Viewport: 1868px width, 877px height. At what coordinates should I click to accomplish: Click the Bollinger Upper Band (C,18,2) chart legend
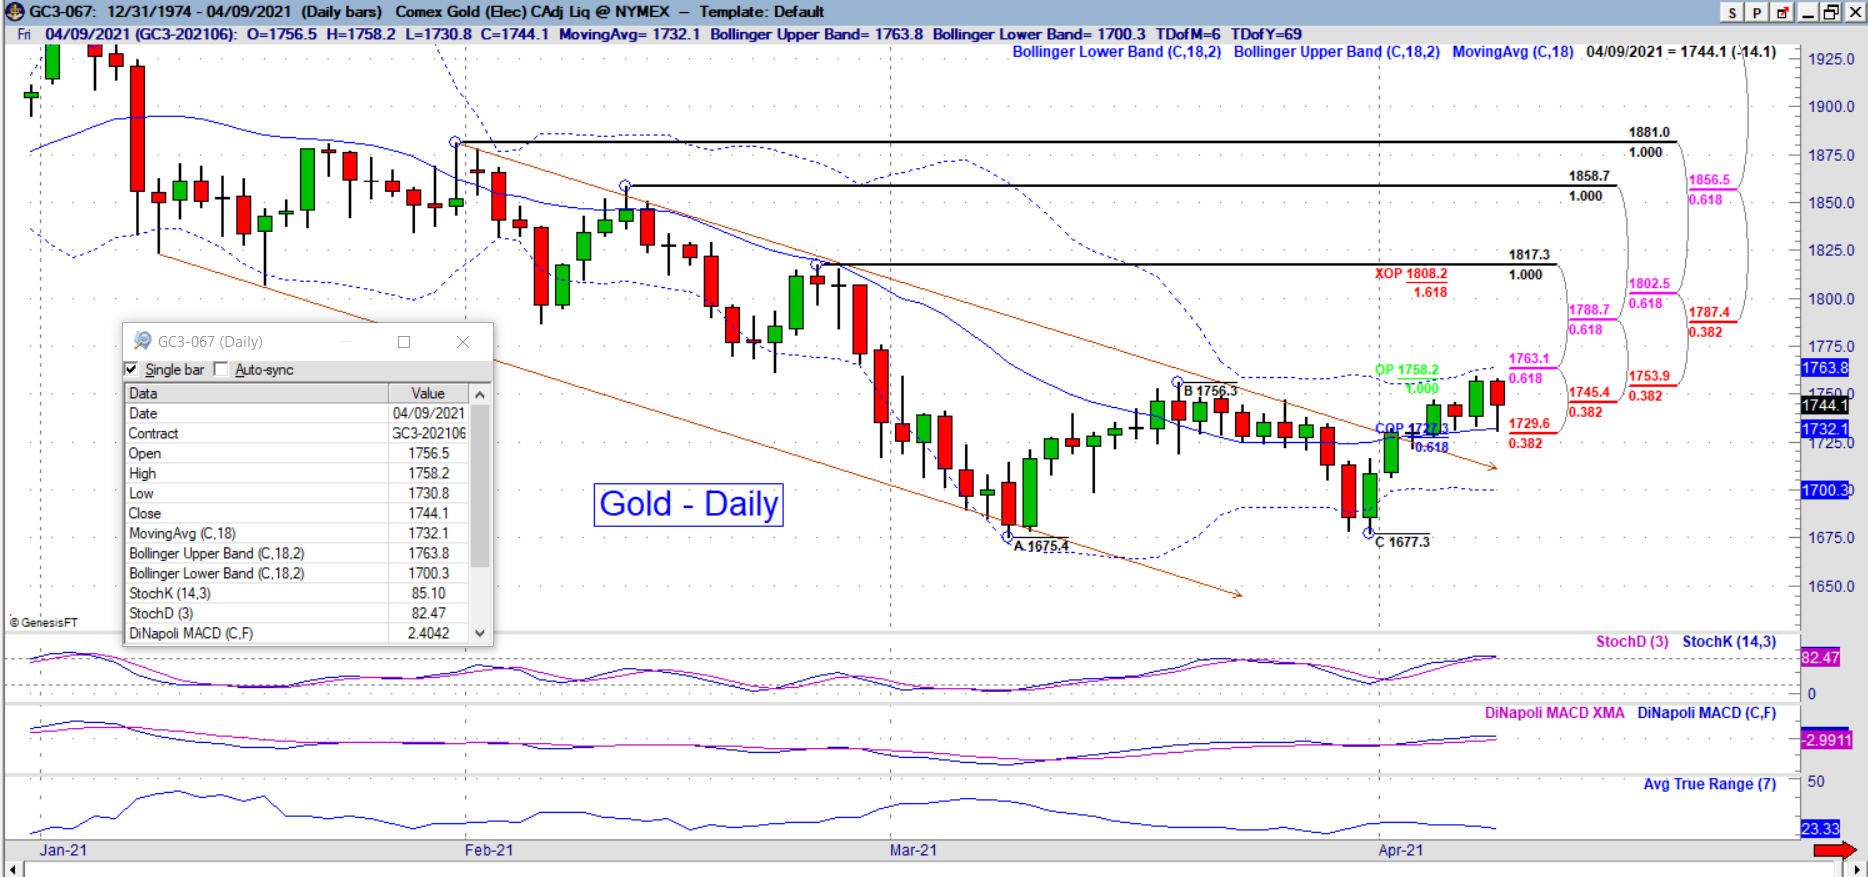(x=1336, y=52)
